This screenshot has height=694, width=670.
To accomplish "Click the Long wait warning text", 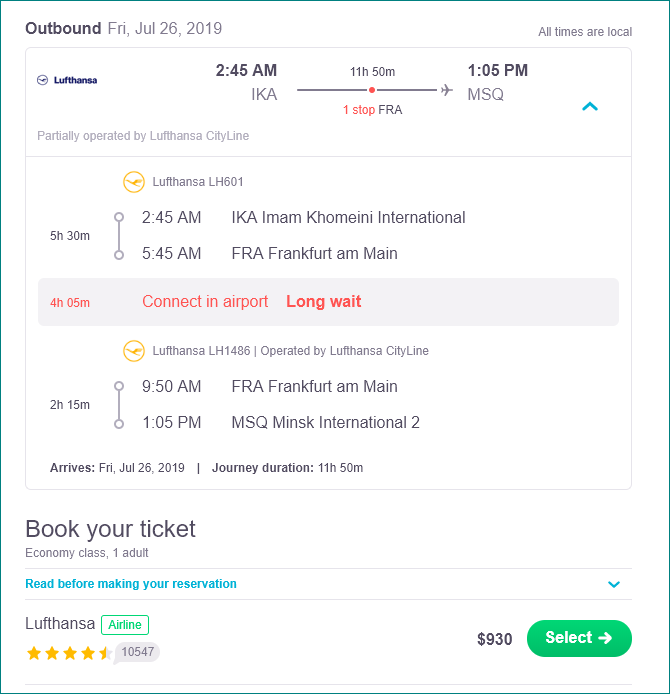I will (x=323, y=301).
